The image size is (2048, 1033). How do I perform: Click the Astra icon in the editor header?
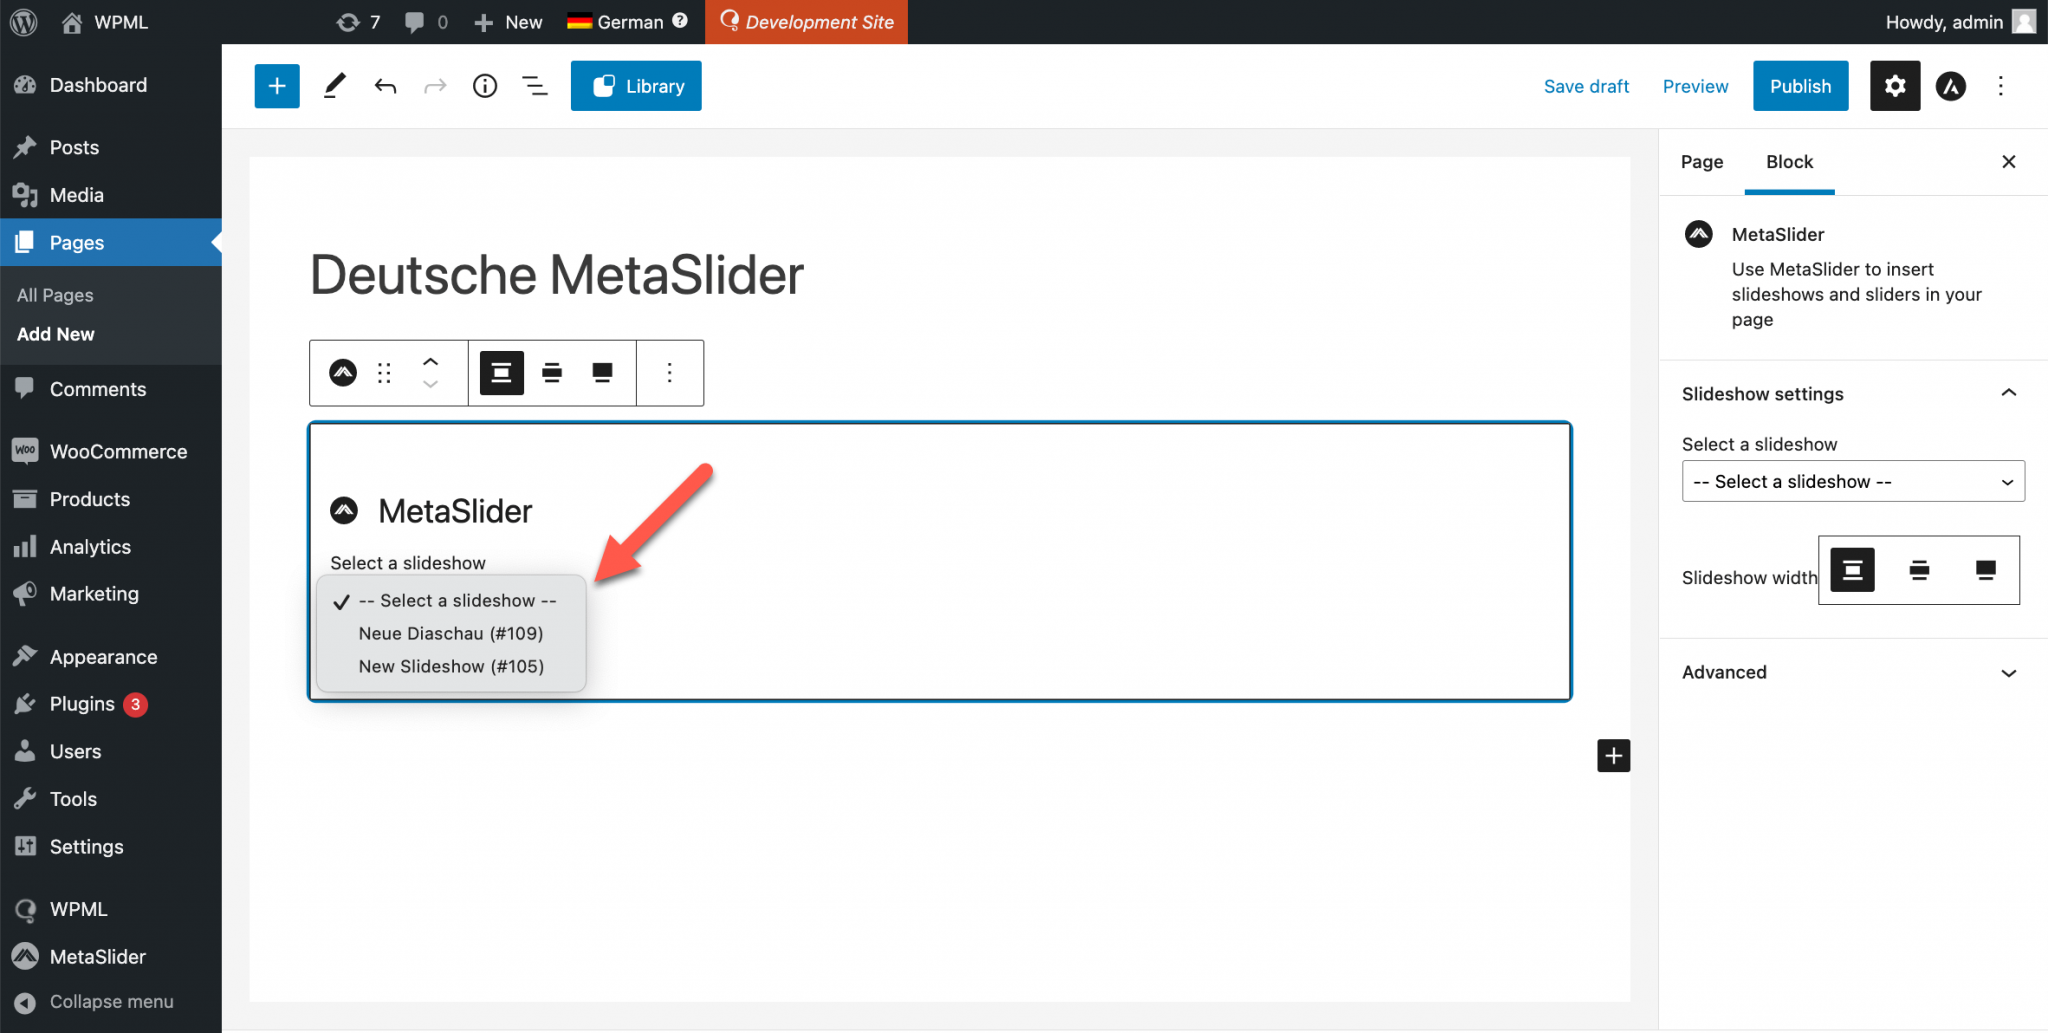1951,86
